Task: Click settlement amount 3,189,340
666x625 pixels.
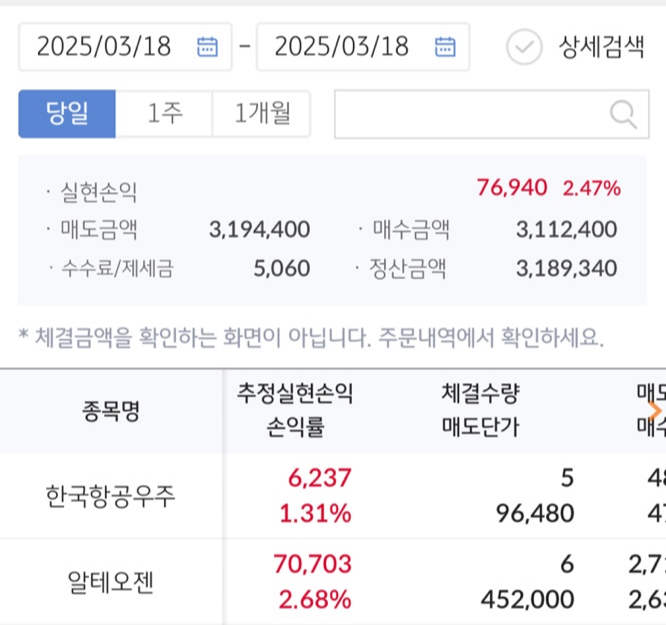Action: click(567, 269)
